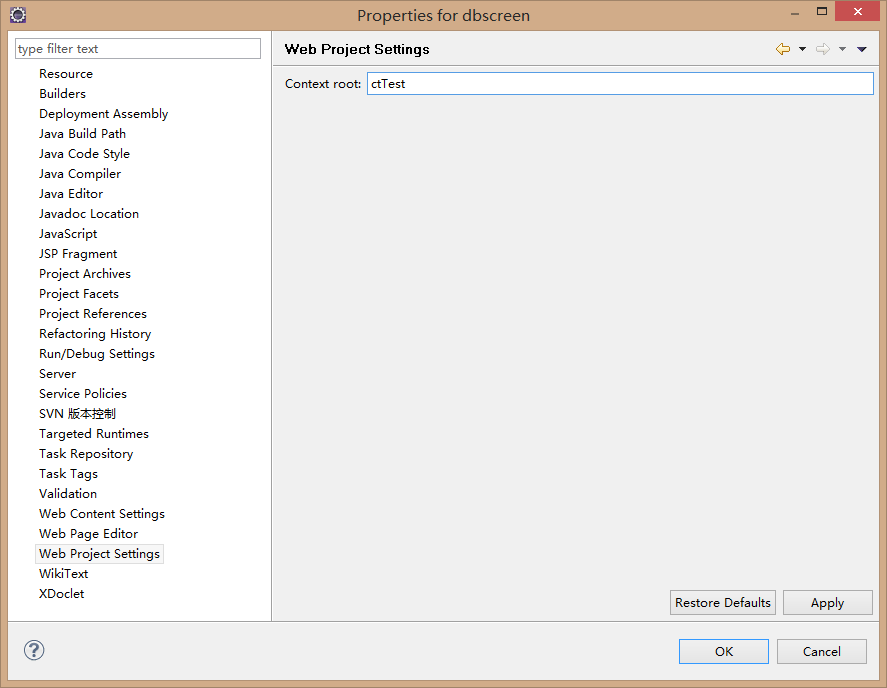The image size is (887, 688).
Task: Select Project Facets settings
Action: click(79, 294)
